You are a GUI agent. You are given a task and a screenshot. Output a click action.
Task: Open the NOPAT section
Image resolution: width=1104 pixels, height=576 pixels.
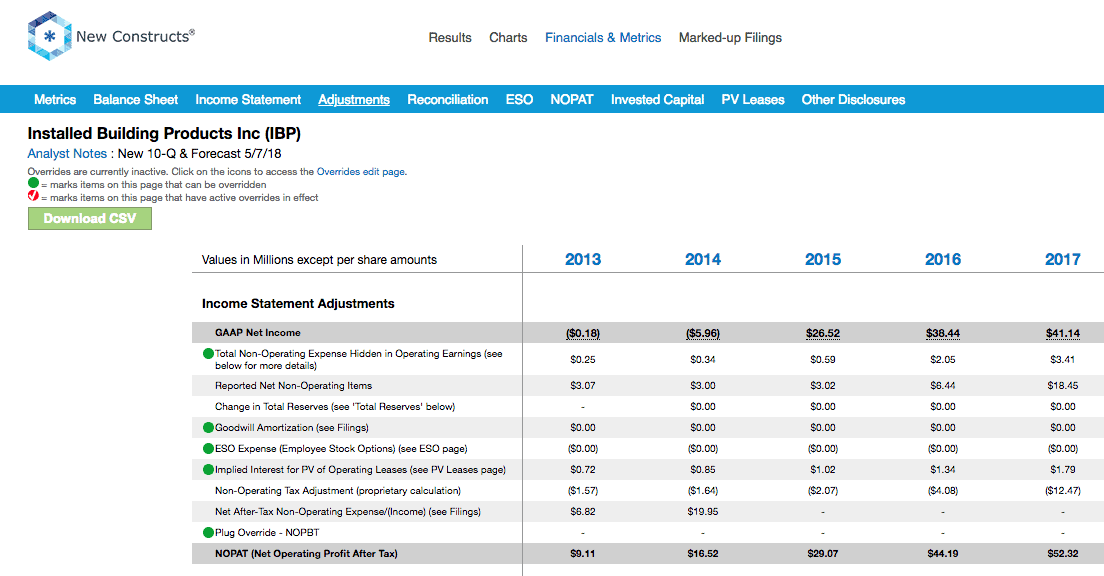point(572,99)
